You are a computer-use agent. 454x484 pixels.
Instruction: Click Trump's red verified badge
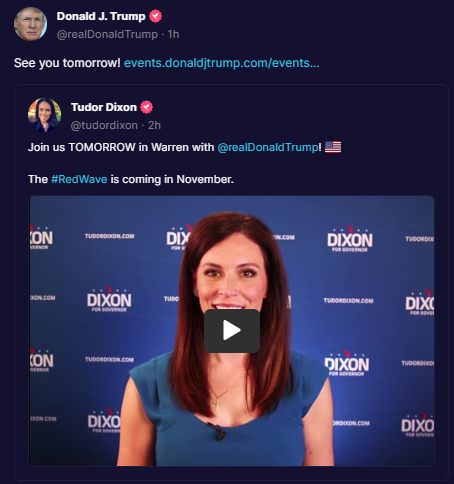point(155,16)
